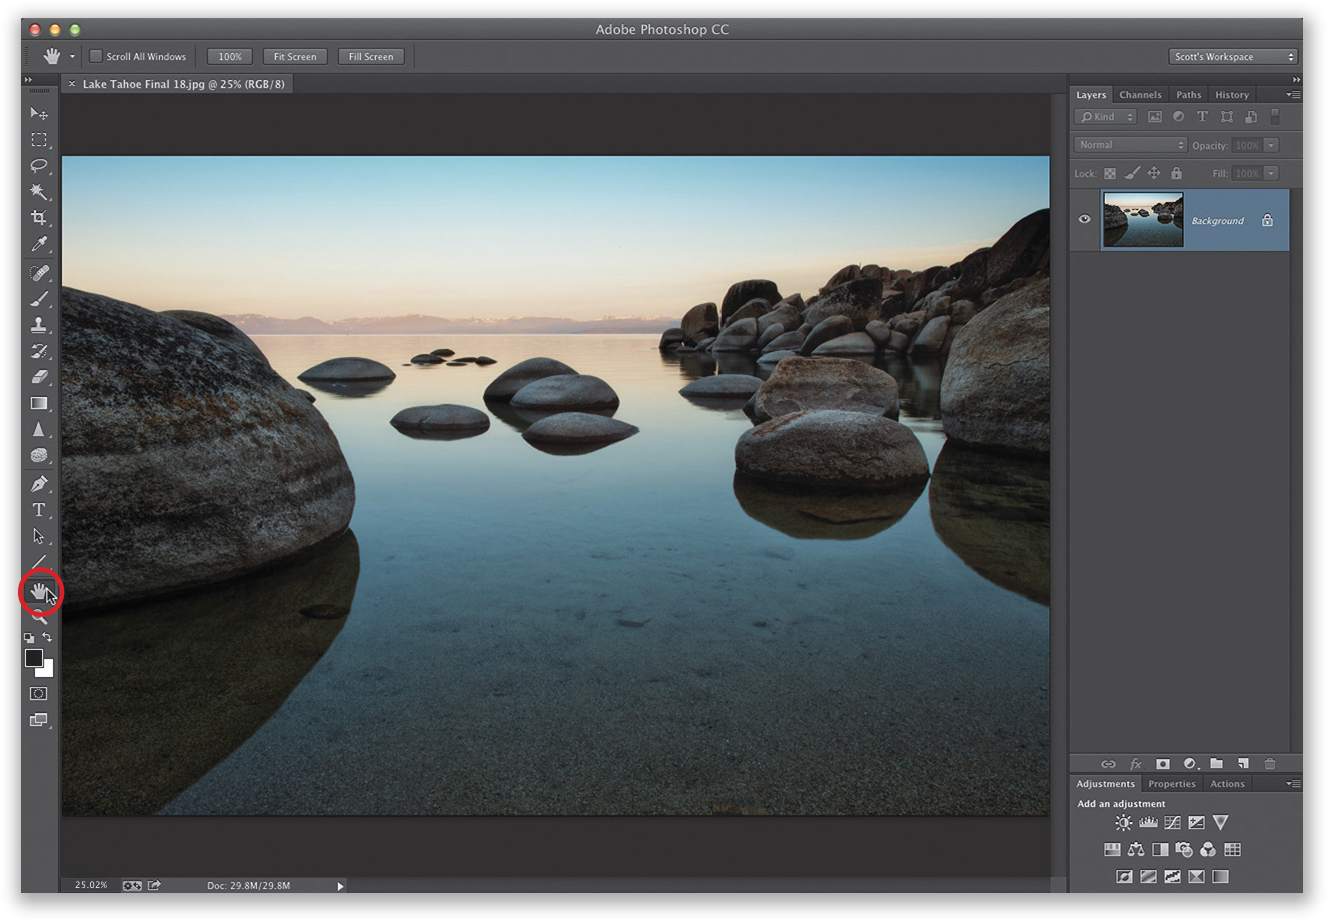Add Brightness/Contrast adjustment

1123,823
